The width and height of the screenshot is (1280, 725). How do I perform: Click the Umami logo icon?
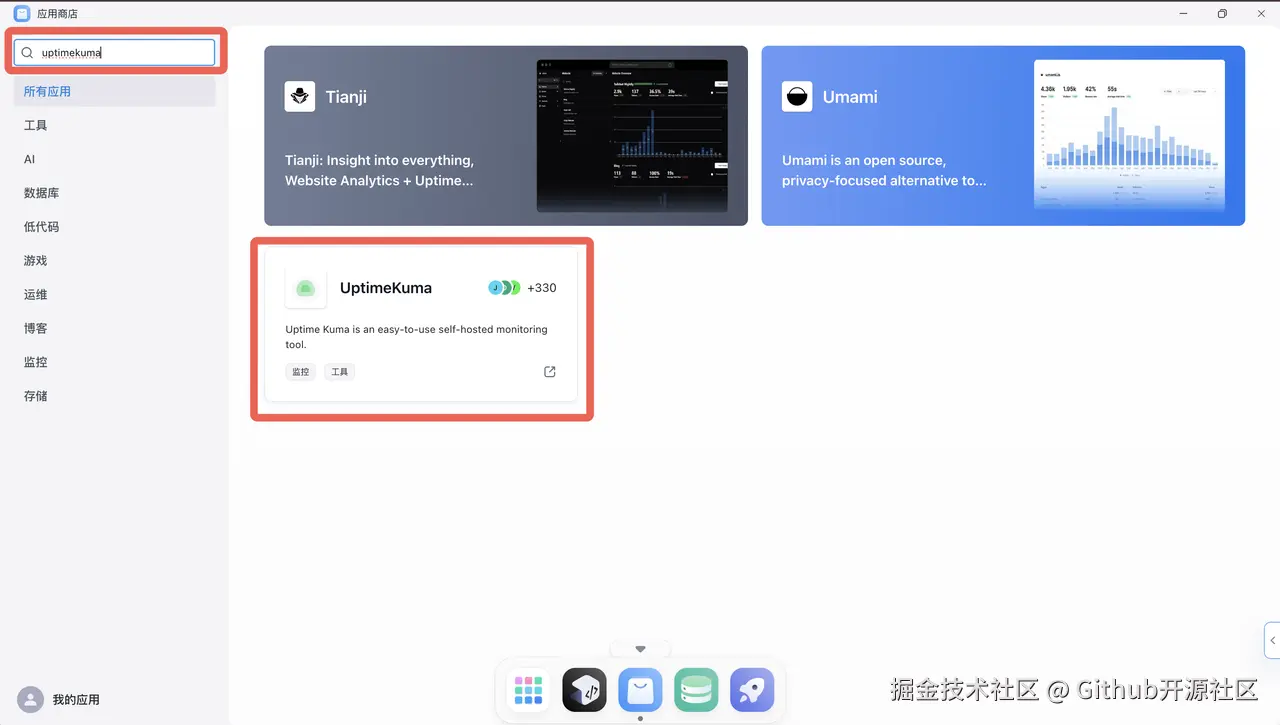tap(797, 97)
